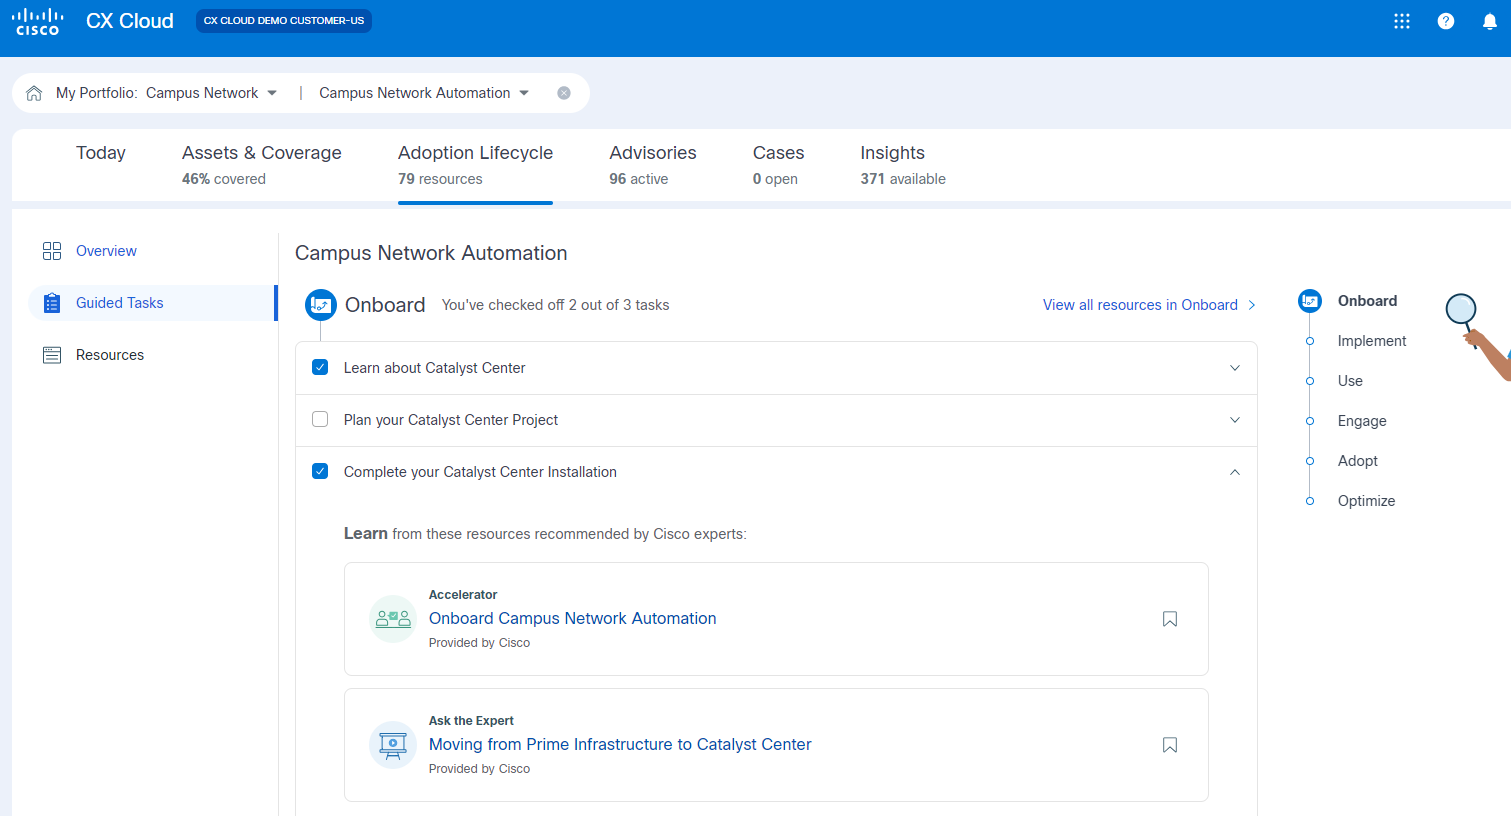Collapse Complete your Catalyst Center Installation row
Screen dimensions: 1511x816
coord(1235,472)
